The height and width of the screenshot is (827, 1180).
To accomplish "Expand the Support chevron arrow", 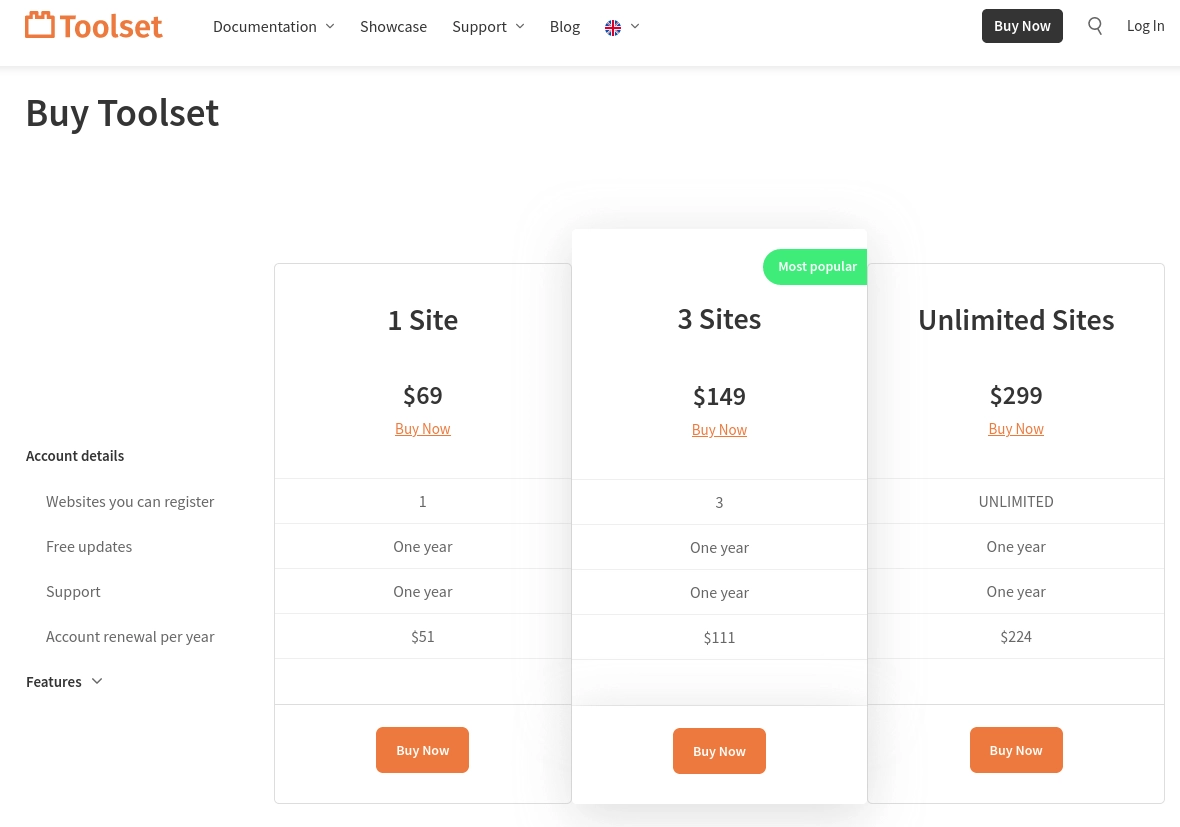I will (x=520, y=26).
